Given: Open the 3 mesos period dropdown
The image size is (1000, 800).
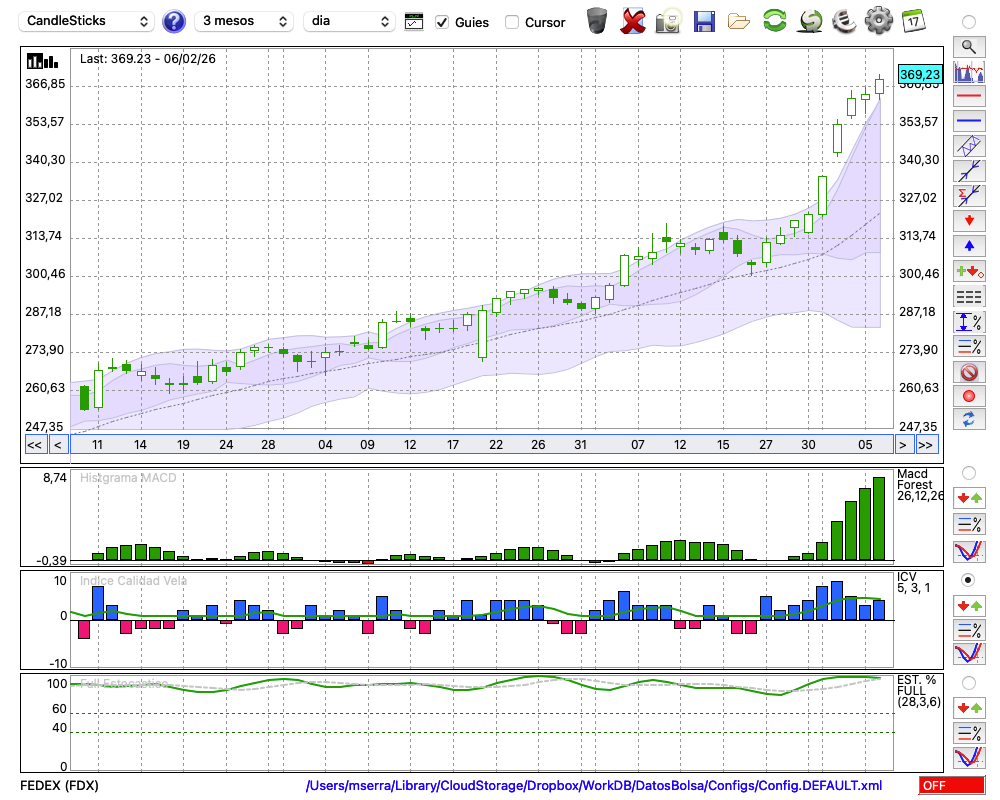Looking at the screenshot, I should (x=243, y=21).
